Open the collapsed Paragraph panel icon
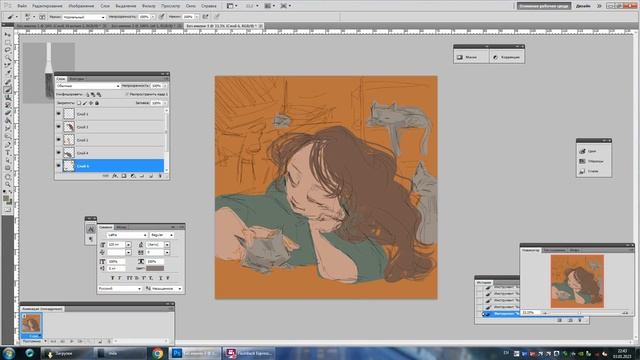The width and height of the screenshot is (640, 360). click(x=91, y=240)
